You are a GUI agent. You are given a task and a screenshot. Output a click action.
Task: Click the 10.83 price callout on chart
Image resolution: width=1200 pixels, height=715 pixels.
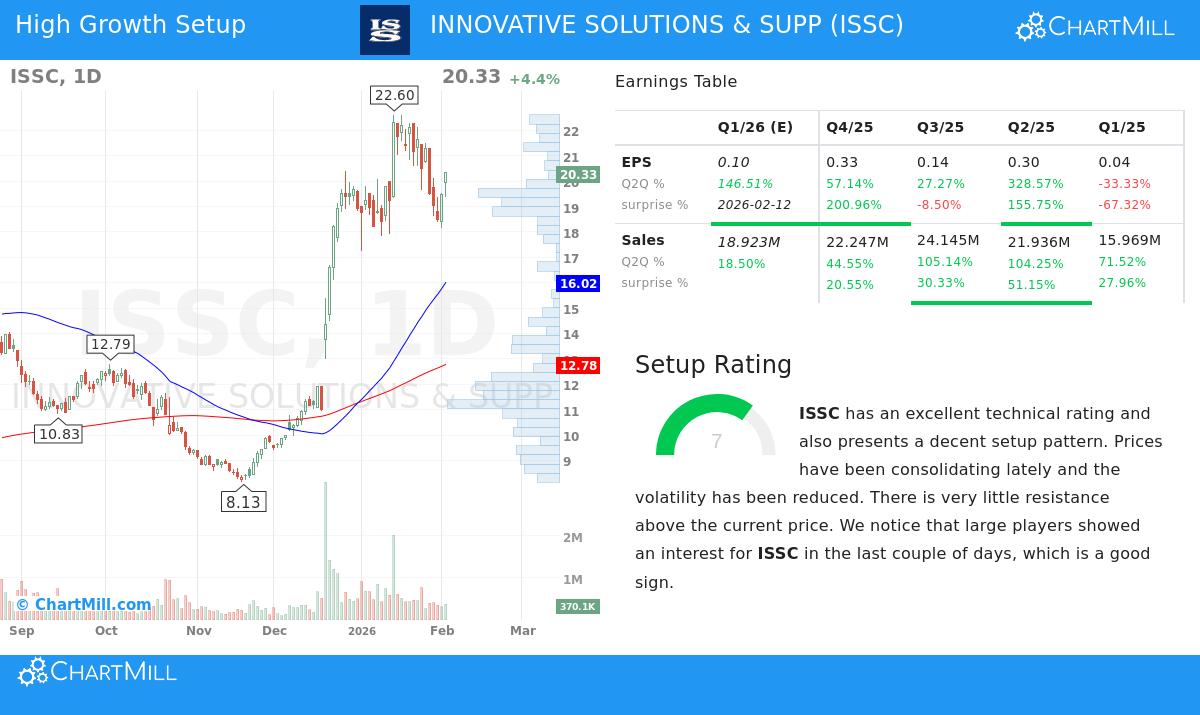[x=59, y=433]
